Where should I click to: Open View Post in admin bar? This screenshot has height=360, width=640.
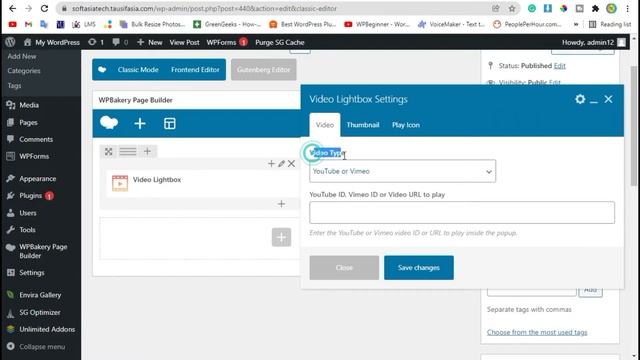coord(184,42)
